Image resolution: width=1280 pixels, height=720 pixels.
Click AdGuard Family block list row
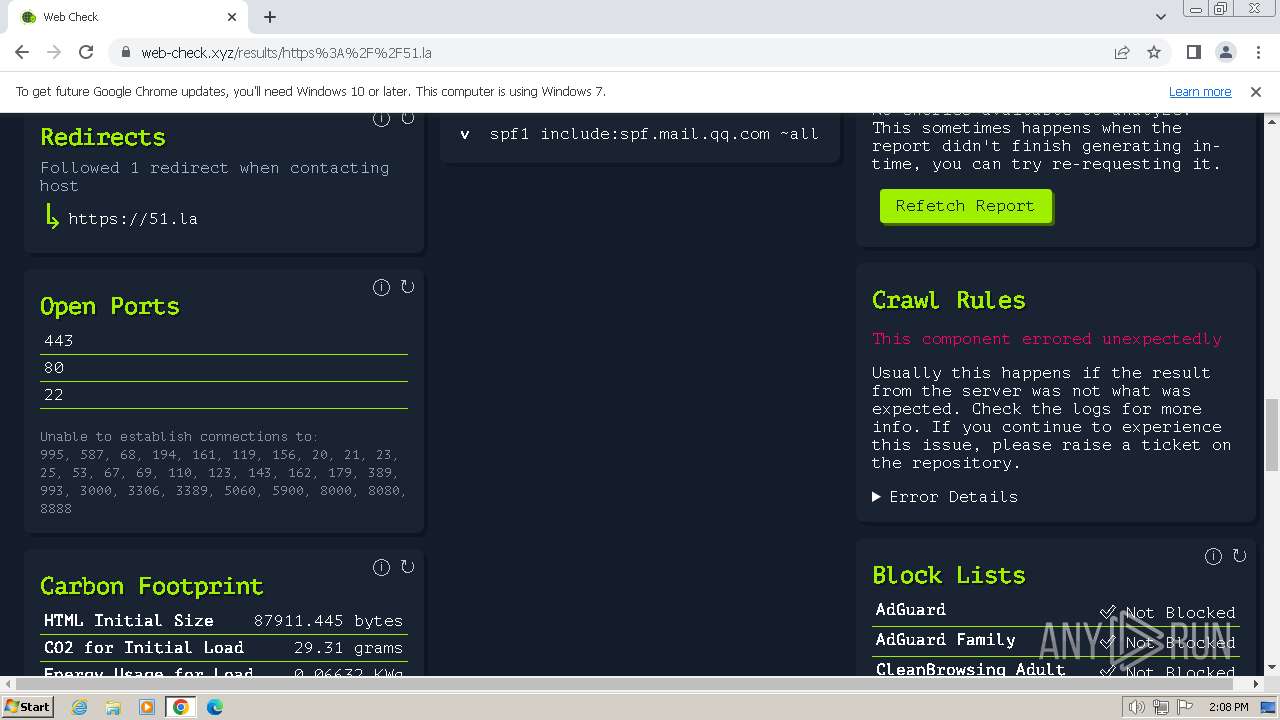[x=1056, y=641]
